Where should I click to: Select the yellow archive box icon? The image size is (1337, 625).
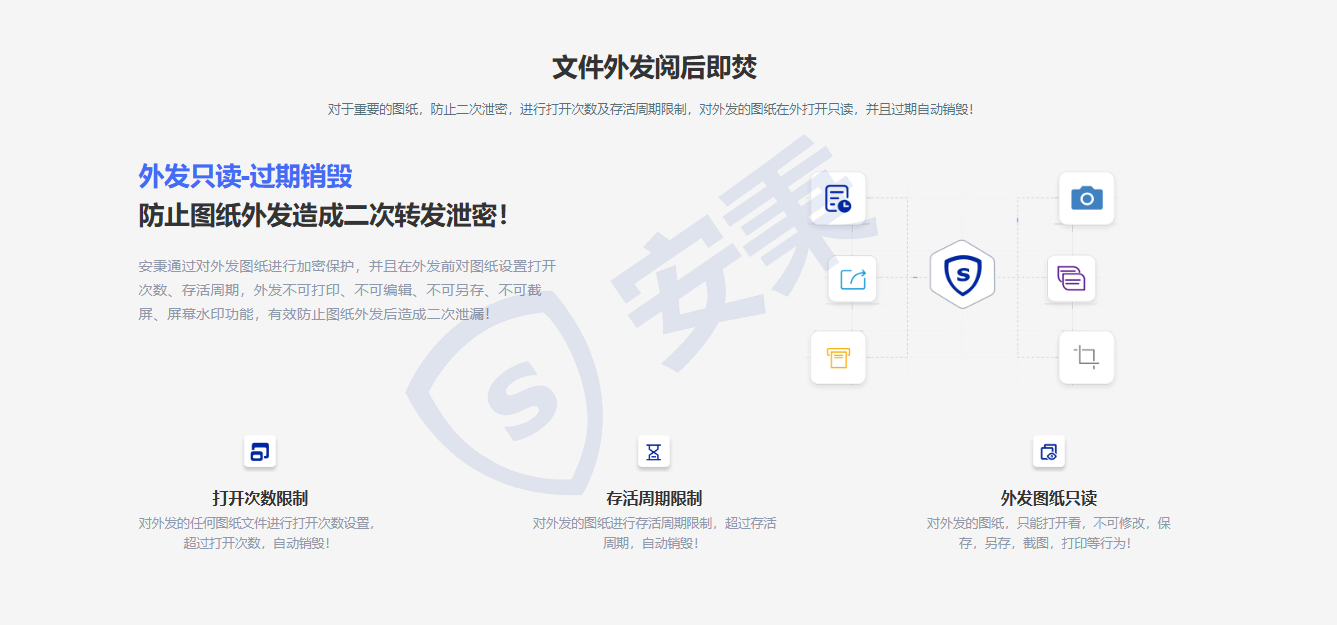(x=837, y=358)
